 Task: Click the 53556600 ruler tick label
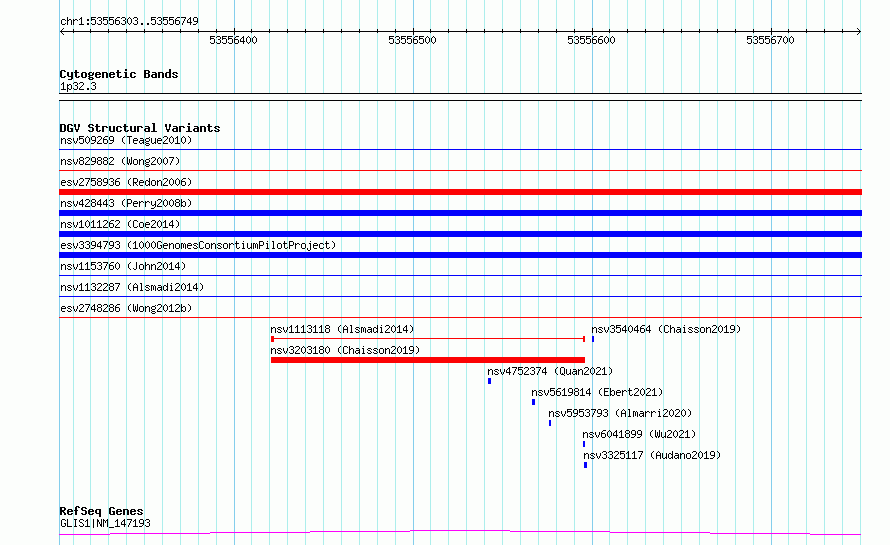tap(591, 40)
